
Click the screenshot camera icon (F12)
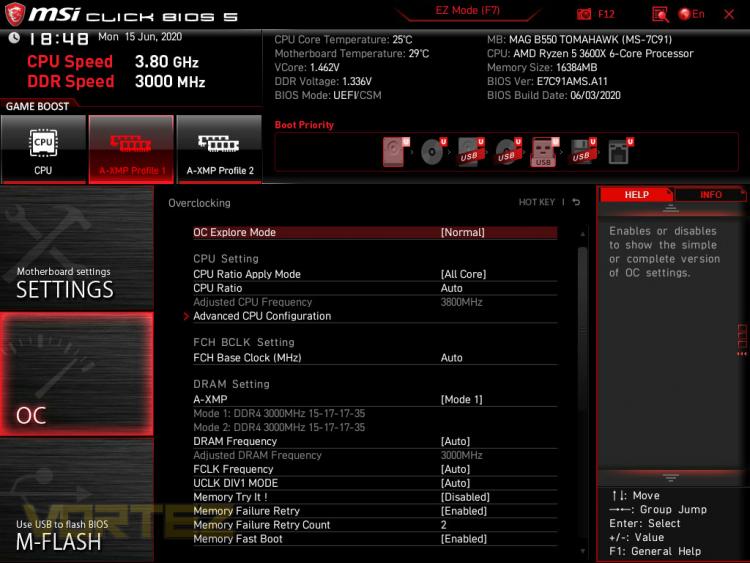pos(585,14)
